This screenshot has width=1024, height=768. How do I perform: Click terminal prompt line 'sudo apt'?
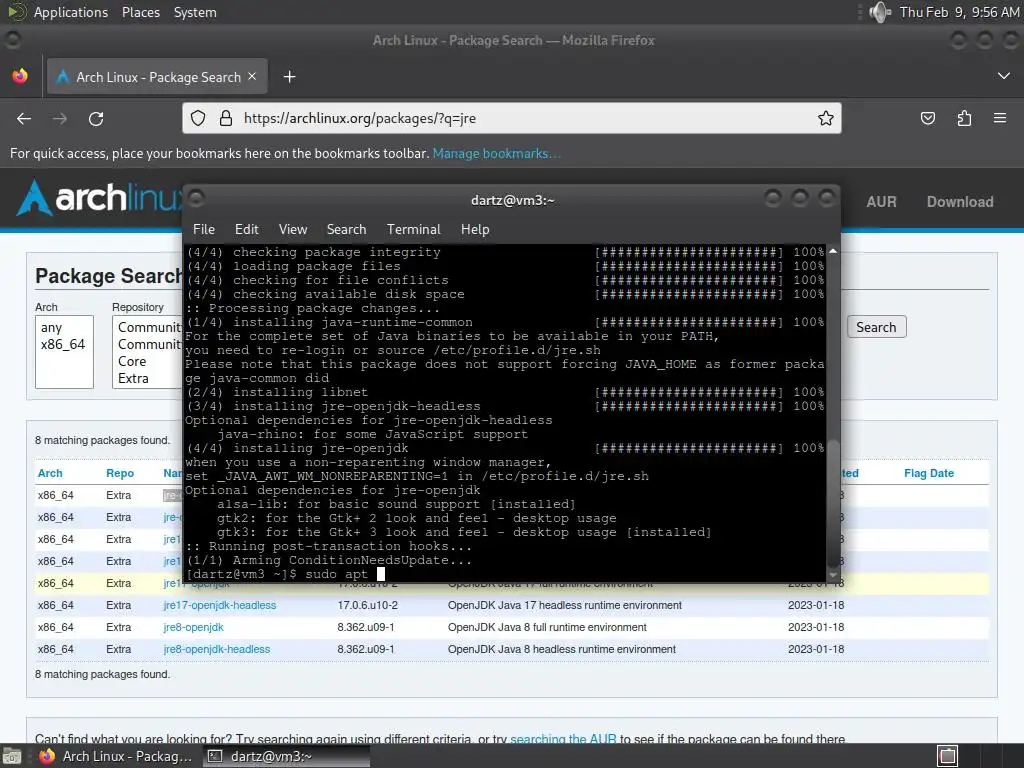285,574
